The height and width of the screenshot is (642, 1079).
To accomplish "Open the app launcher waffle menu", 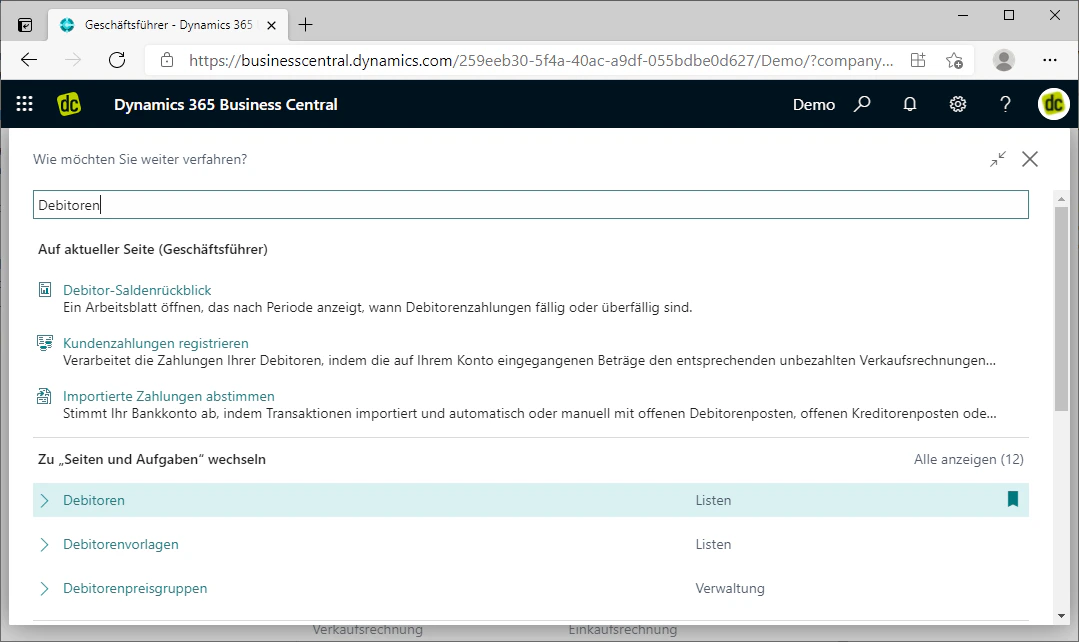I will coord(25,104).
